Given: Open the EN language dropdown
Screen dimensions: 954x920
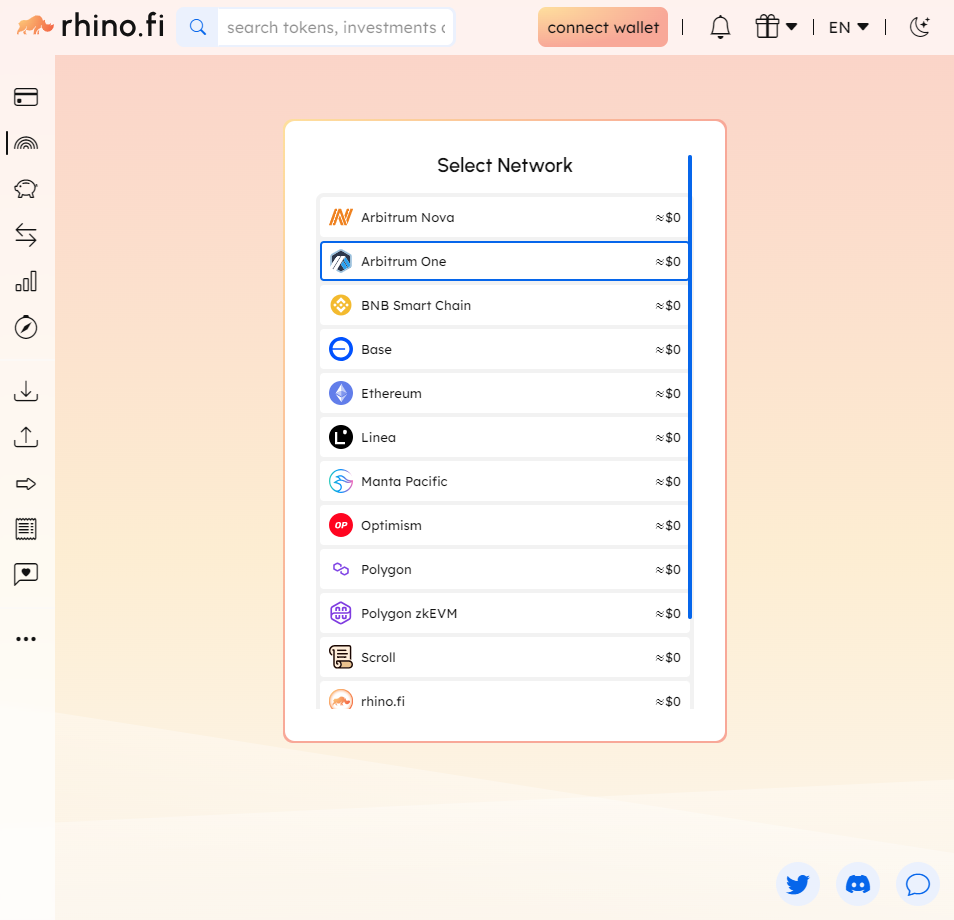Looking at the screenshot, I should click(x=848, y=27).
